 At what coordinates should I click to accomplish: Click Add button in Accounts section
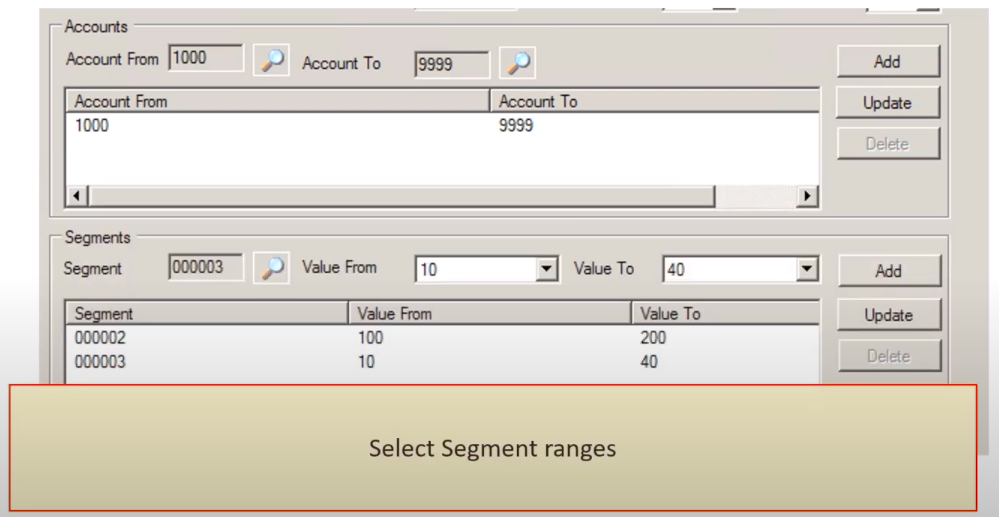pyautogui.click(x=888, y=62)
